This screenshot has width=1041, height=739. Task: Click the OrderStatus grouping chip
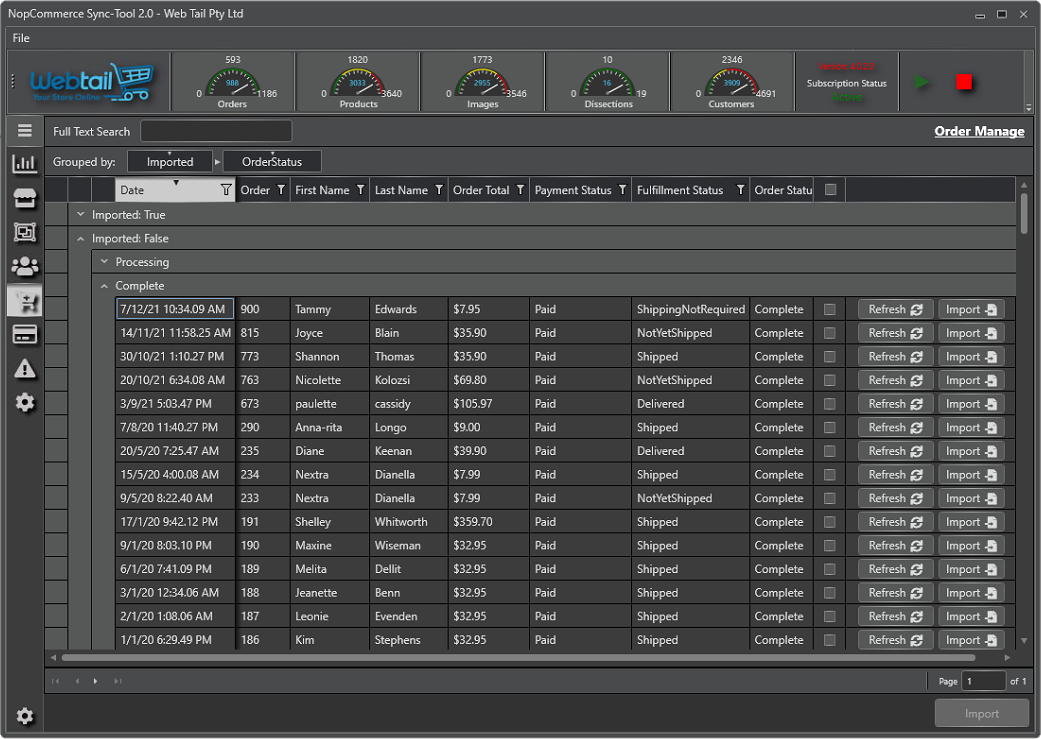coord(272,161)
